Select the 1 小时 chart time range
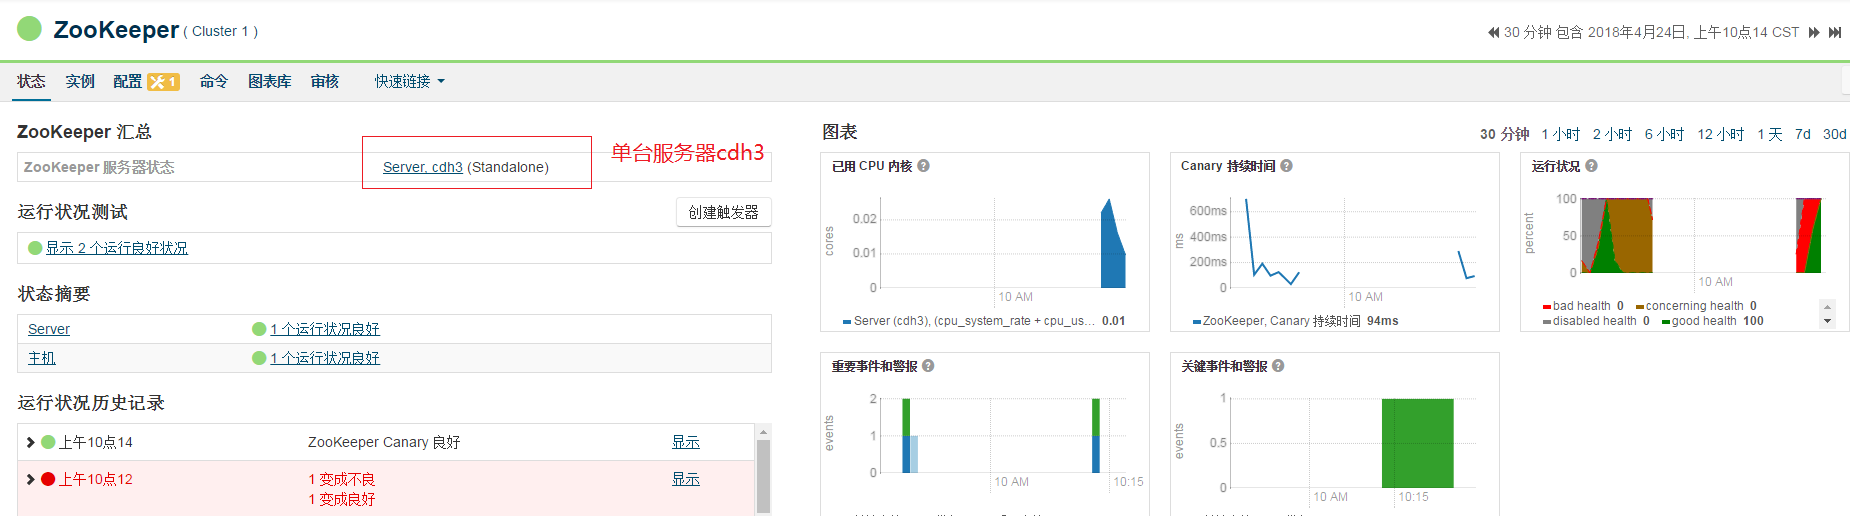This screenshot has width=1850, height=516. click(1561, 134)
